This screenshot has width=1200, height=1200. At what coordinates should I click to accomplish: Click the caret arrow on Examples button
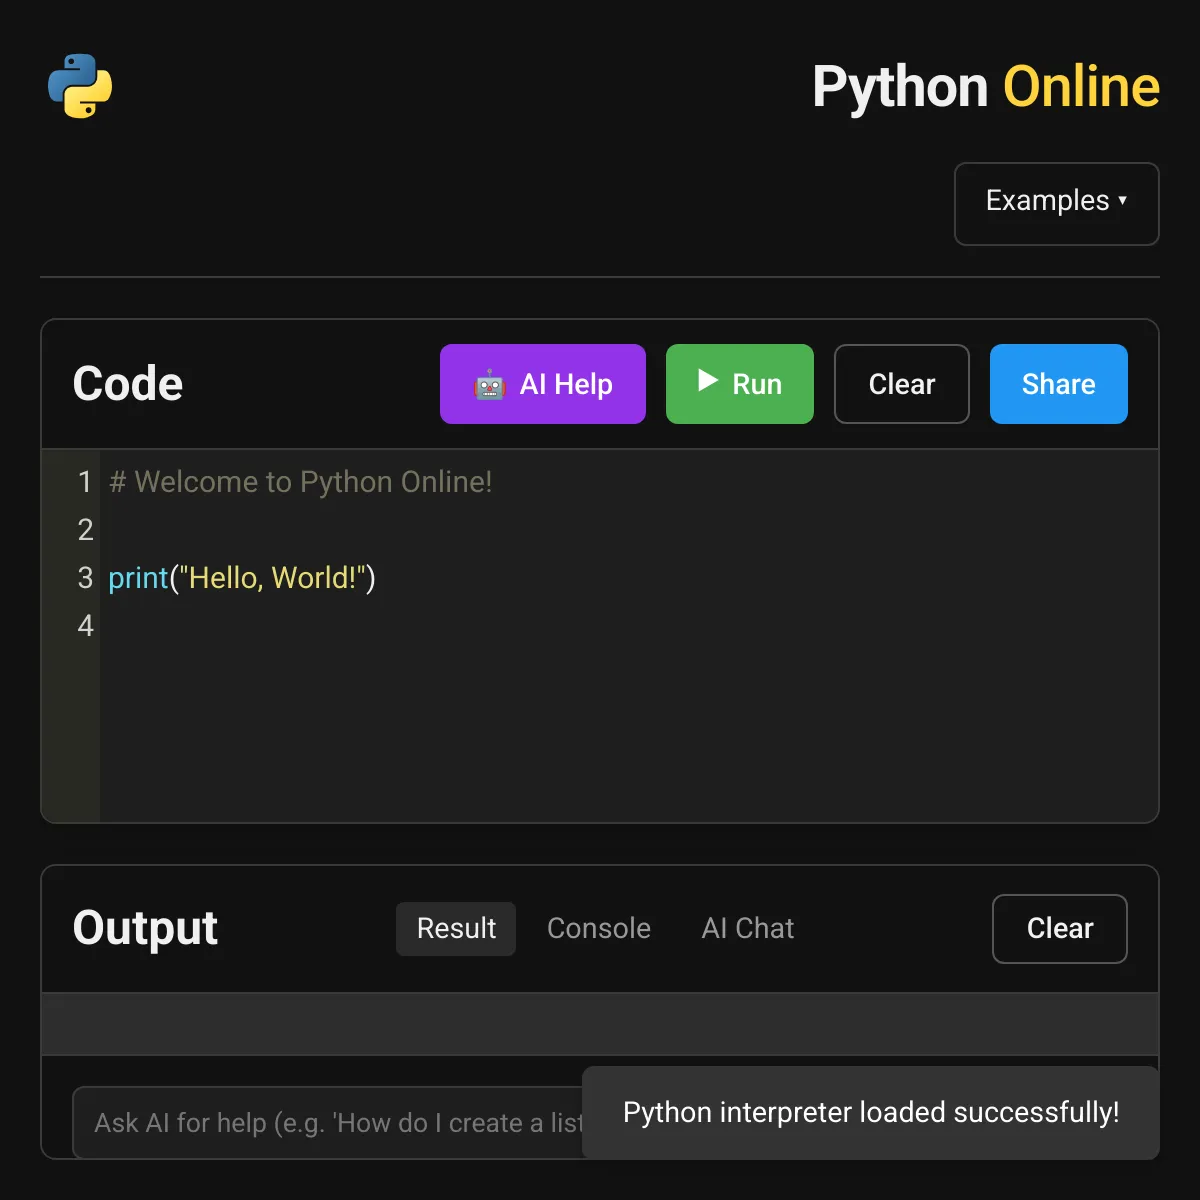click(1123, 200)
